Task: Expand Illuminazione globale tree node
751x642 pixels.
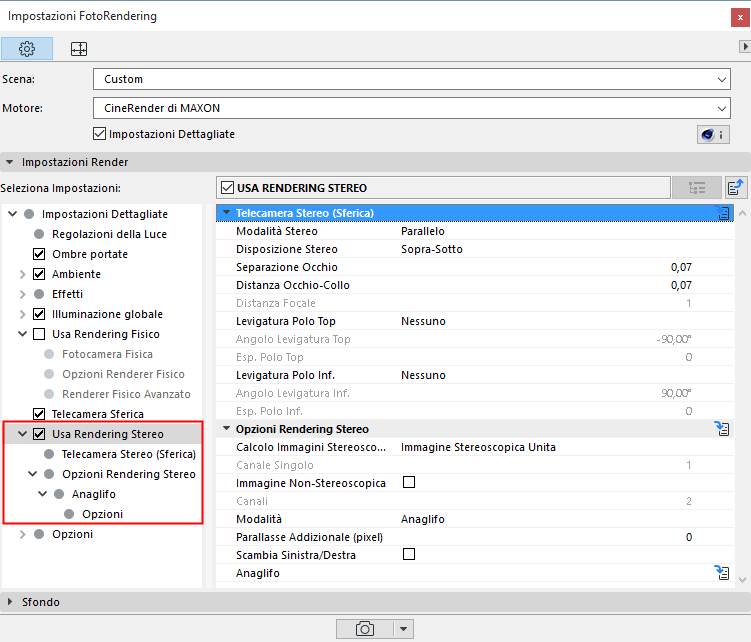Action: pyautogui.click(x=23, y=314)
